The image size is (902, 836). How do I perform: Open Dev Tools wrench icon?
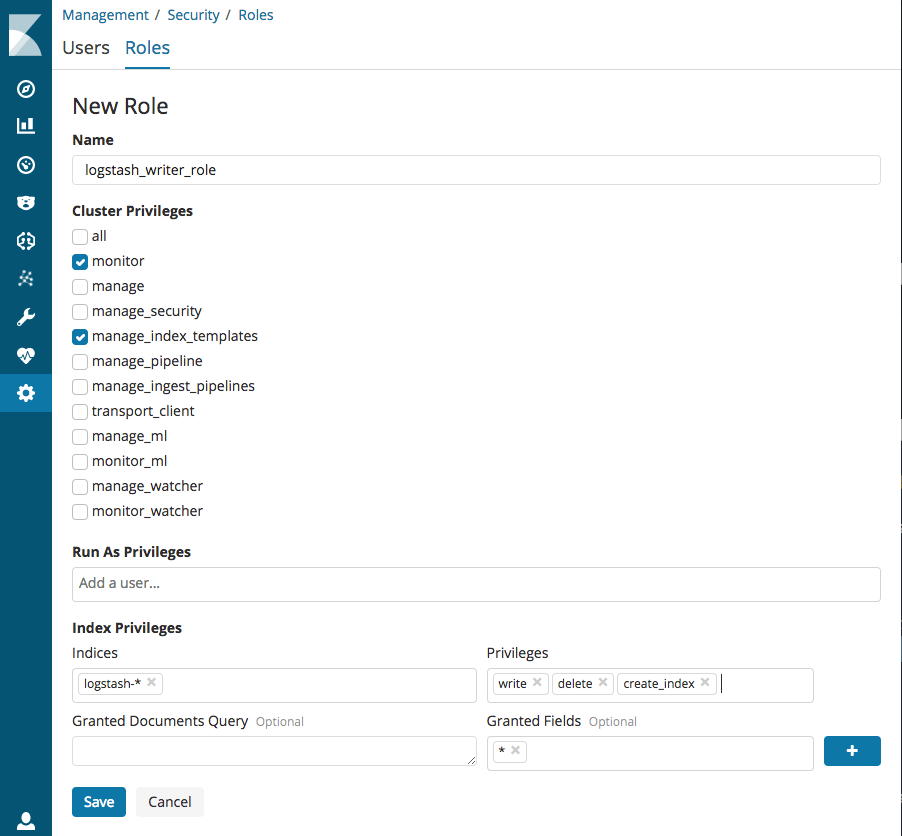tap(26, 317)
